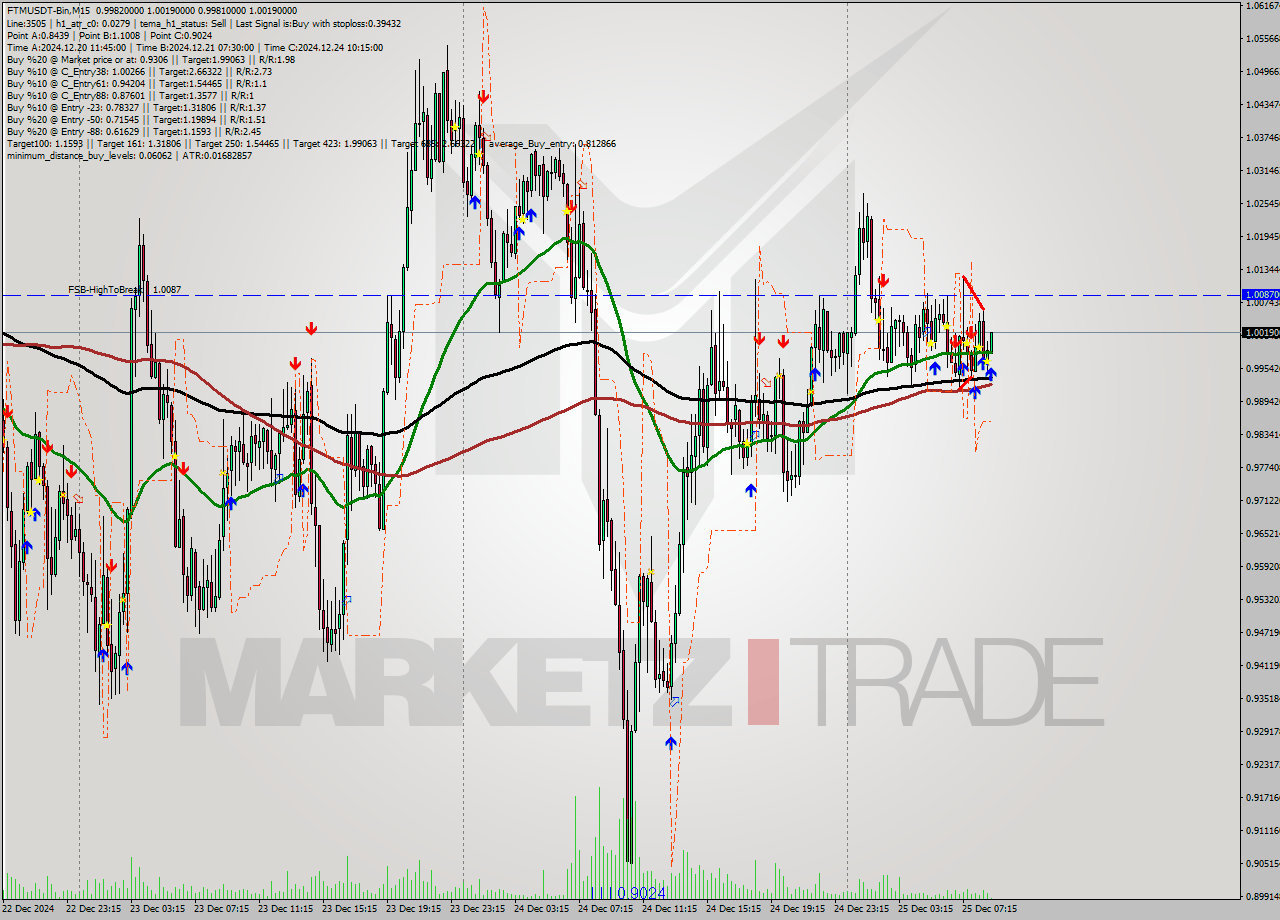This screenshot has height=920, width=1280.
Task: Click the 1.02545 price axis label
Action: coord(1261,203)
